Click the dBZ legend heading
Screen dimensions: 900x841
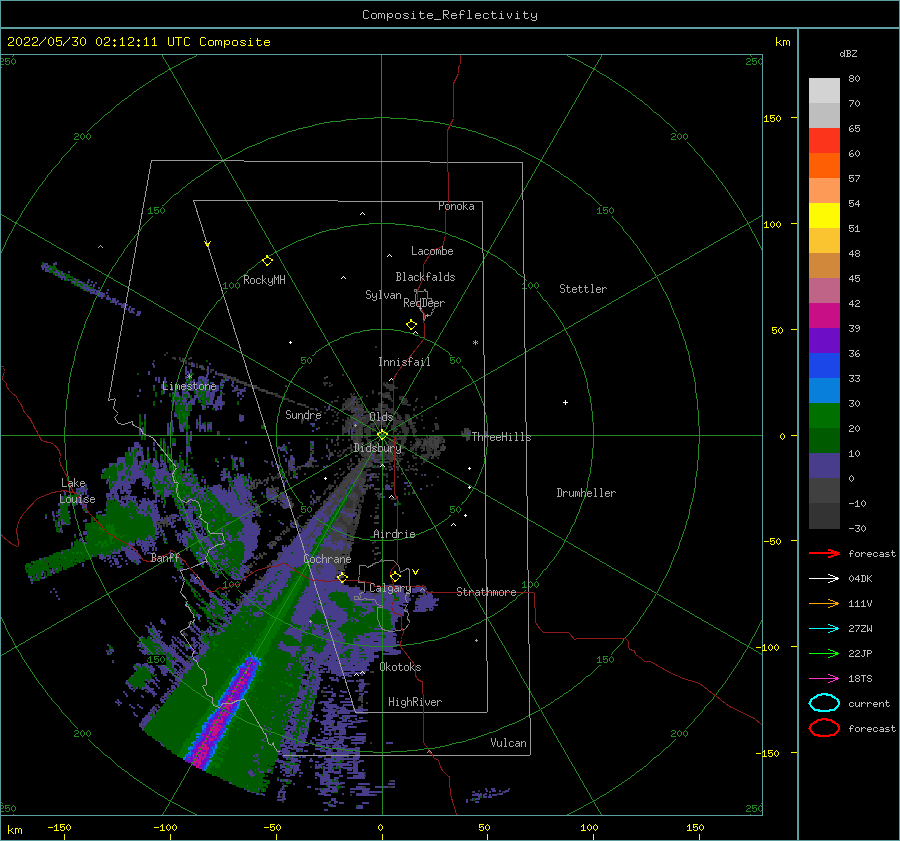(848, 53)
